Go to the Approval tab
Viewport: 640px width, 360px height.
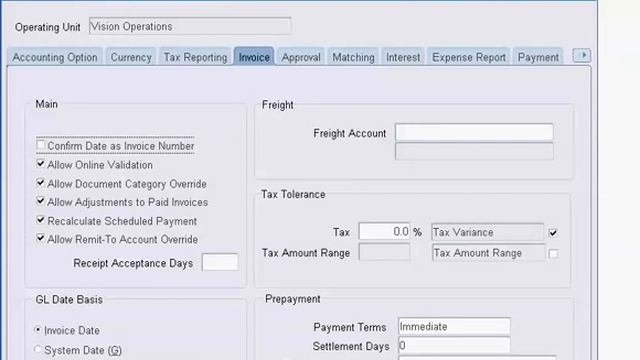[x=301, y=57]
